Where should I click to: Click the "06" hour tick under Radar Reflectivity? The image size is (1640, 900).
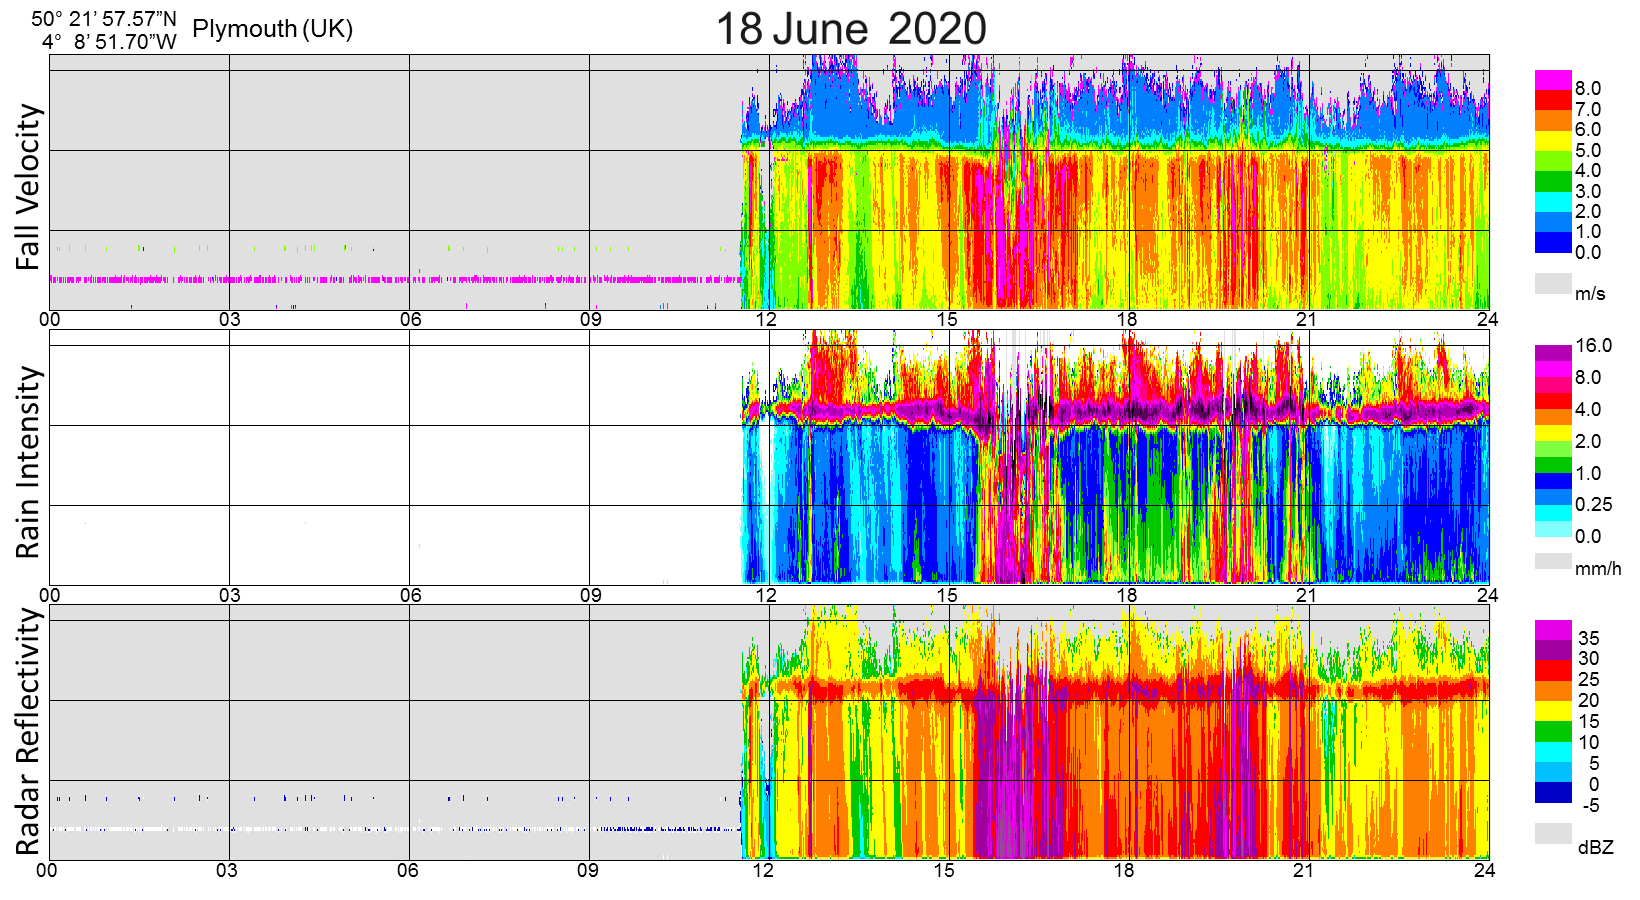coord(407,870)
